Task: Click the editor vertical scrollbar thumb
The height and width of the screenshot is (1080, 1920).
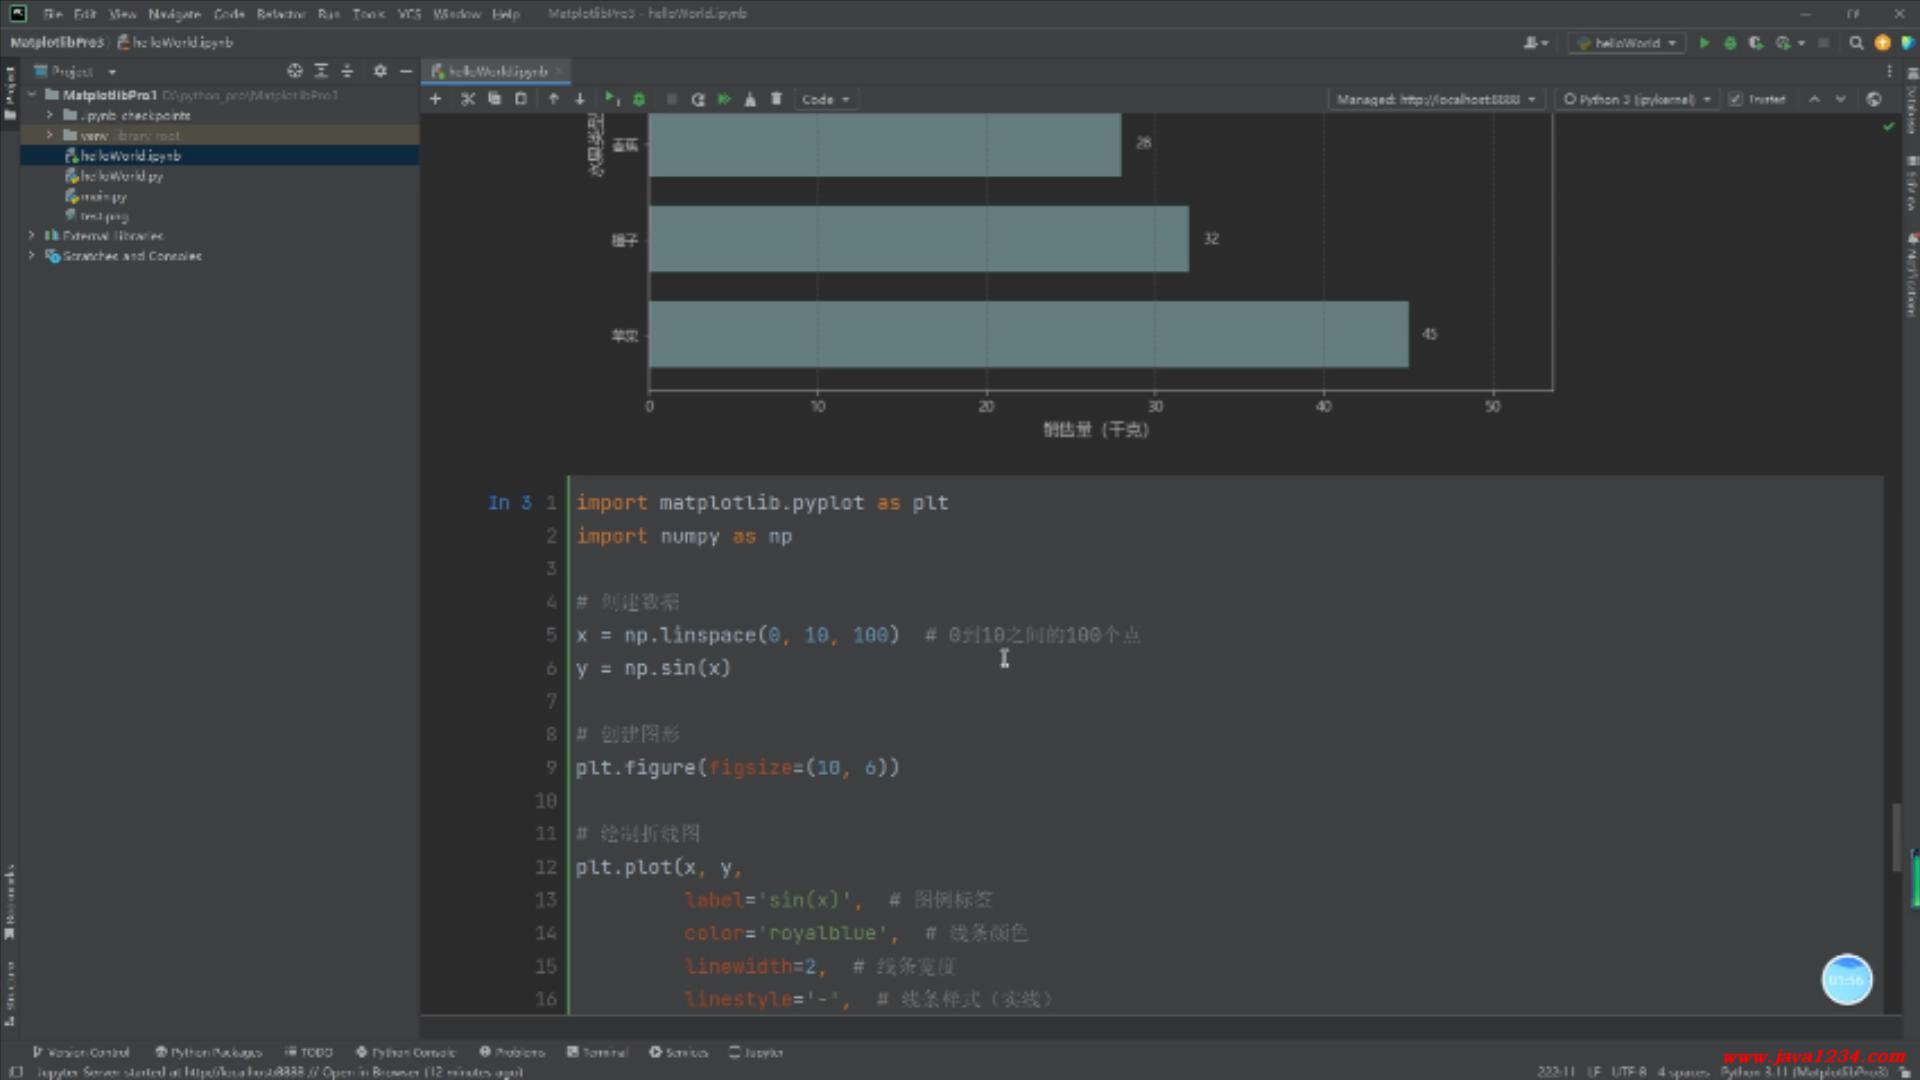Action: [x=1895, y=836]
